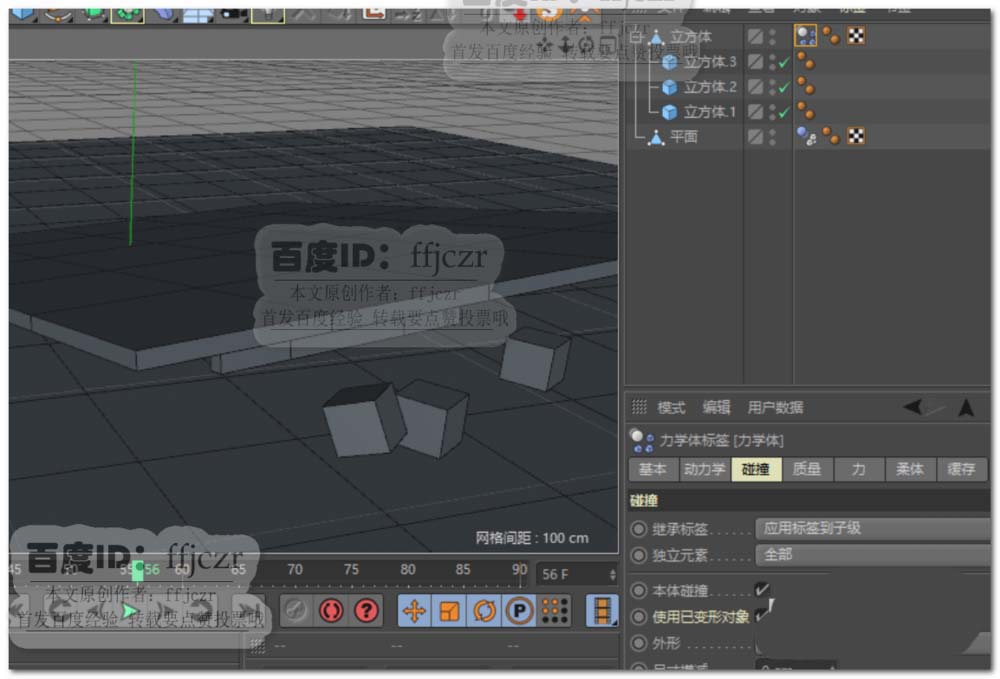
Task: Toggle position keyframe recording move icon
Action: click(x=415, y=611)
